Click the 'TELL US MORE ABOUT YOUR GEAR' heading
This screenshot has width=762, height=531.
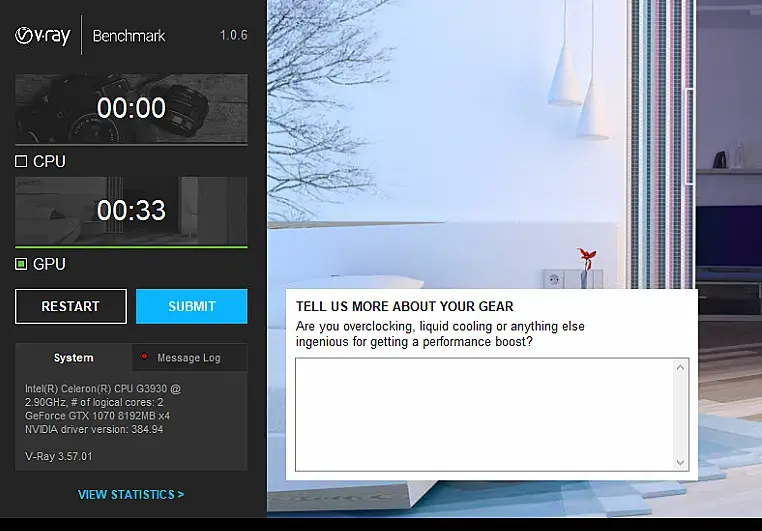click(405, 307)
